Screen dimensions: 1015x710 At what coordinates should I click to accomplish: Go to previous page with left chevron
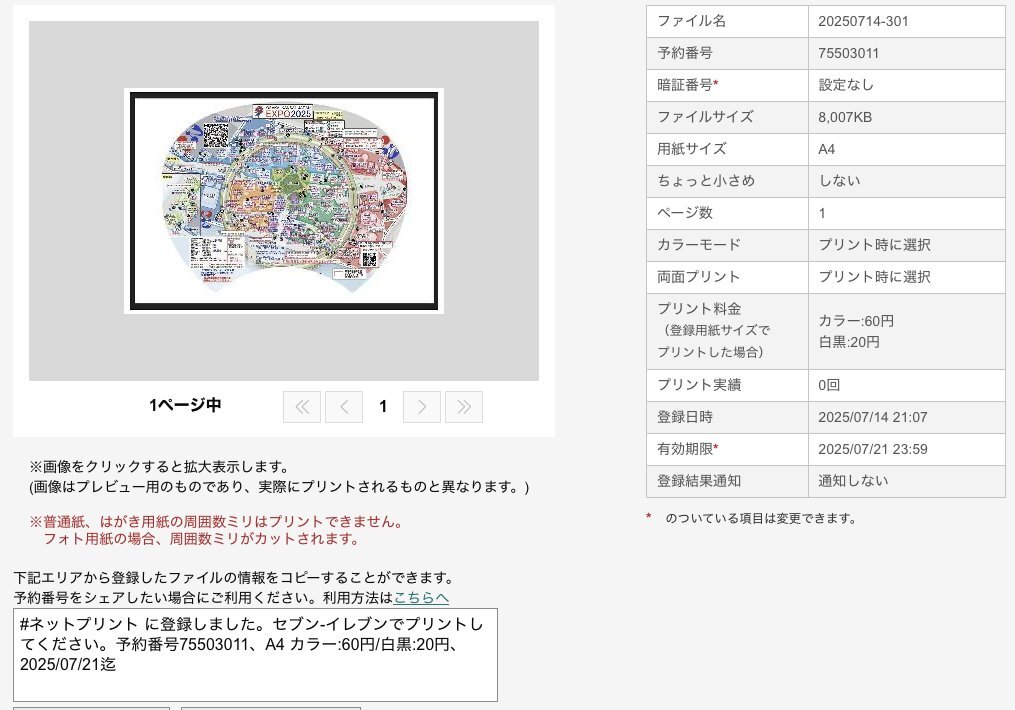coord(344,407)
